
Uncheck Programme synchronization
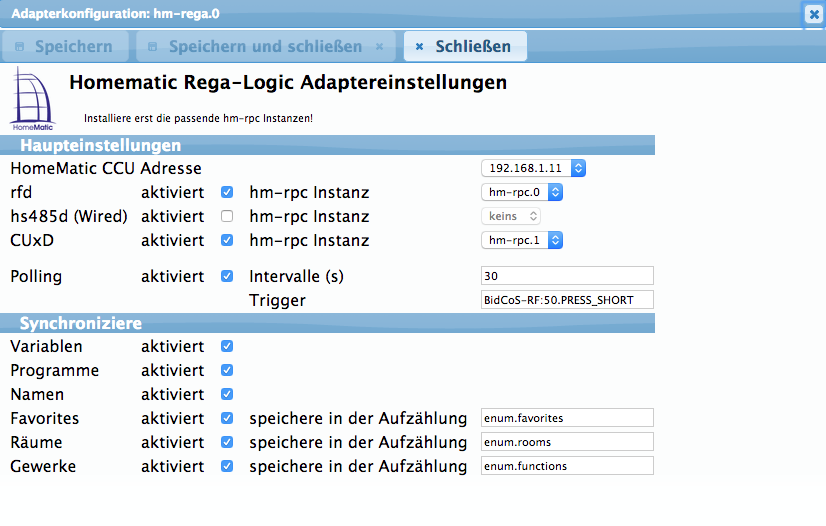[227, 370]
